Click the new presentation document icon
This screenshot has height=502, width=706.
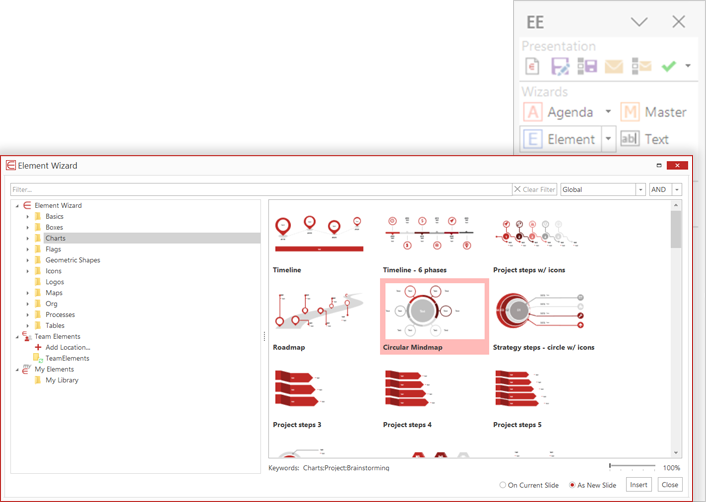[533, 67]
